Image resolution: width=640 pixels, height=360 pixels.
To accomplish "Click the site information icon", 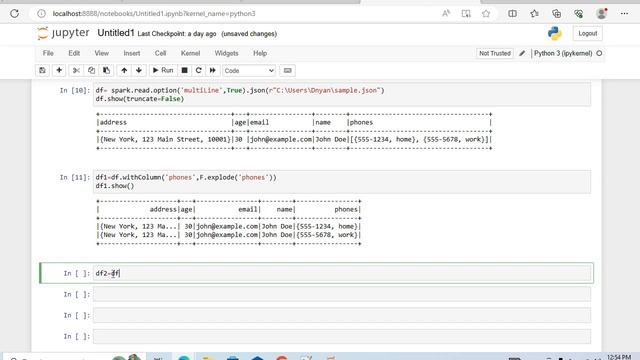I will [x=41, y=13].
